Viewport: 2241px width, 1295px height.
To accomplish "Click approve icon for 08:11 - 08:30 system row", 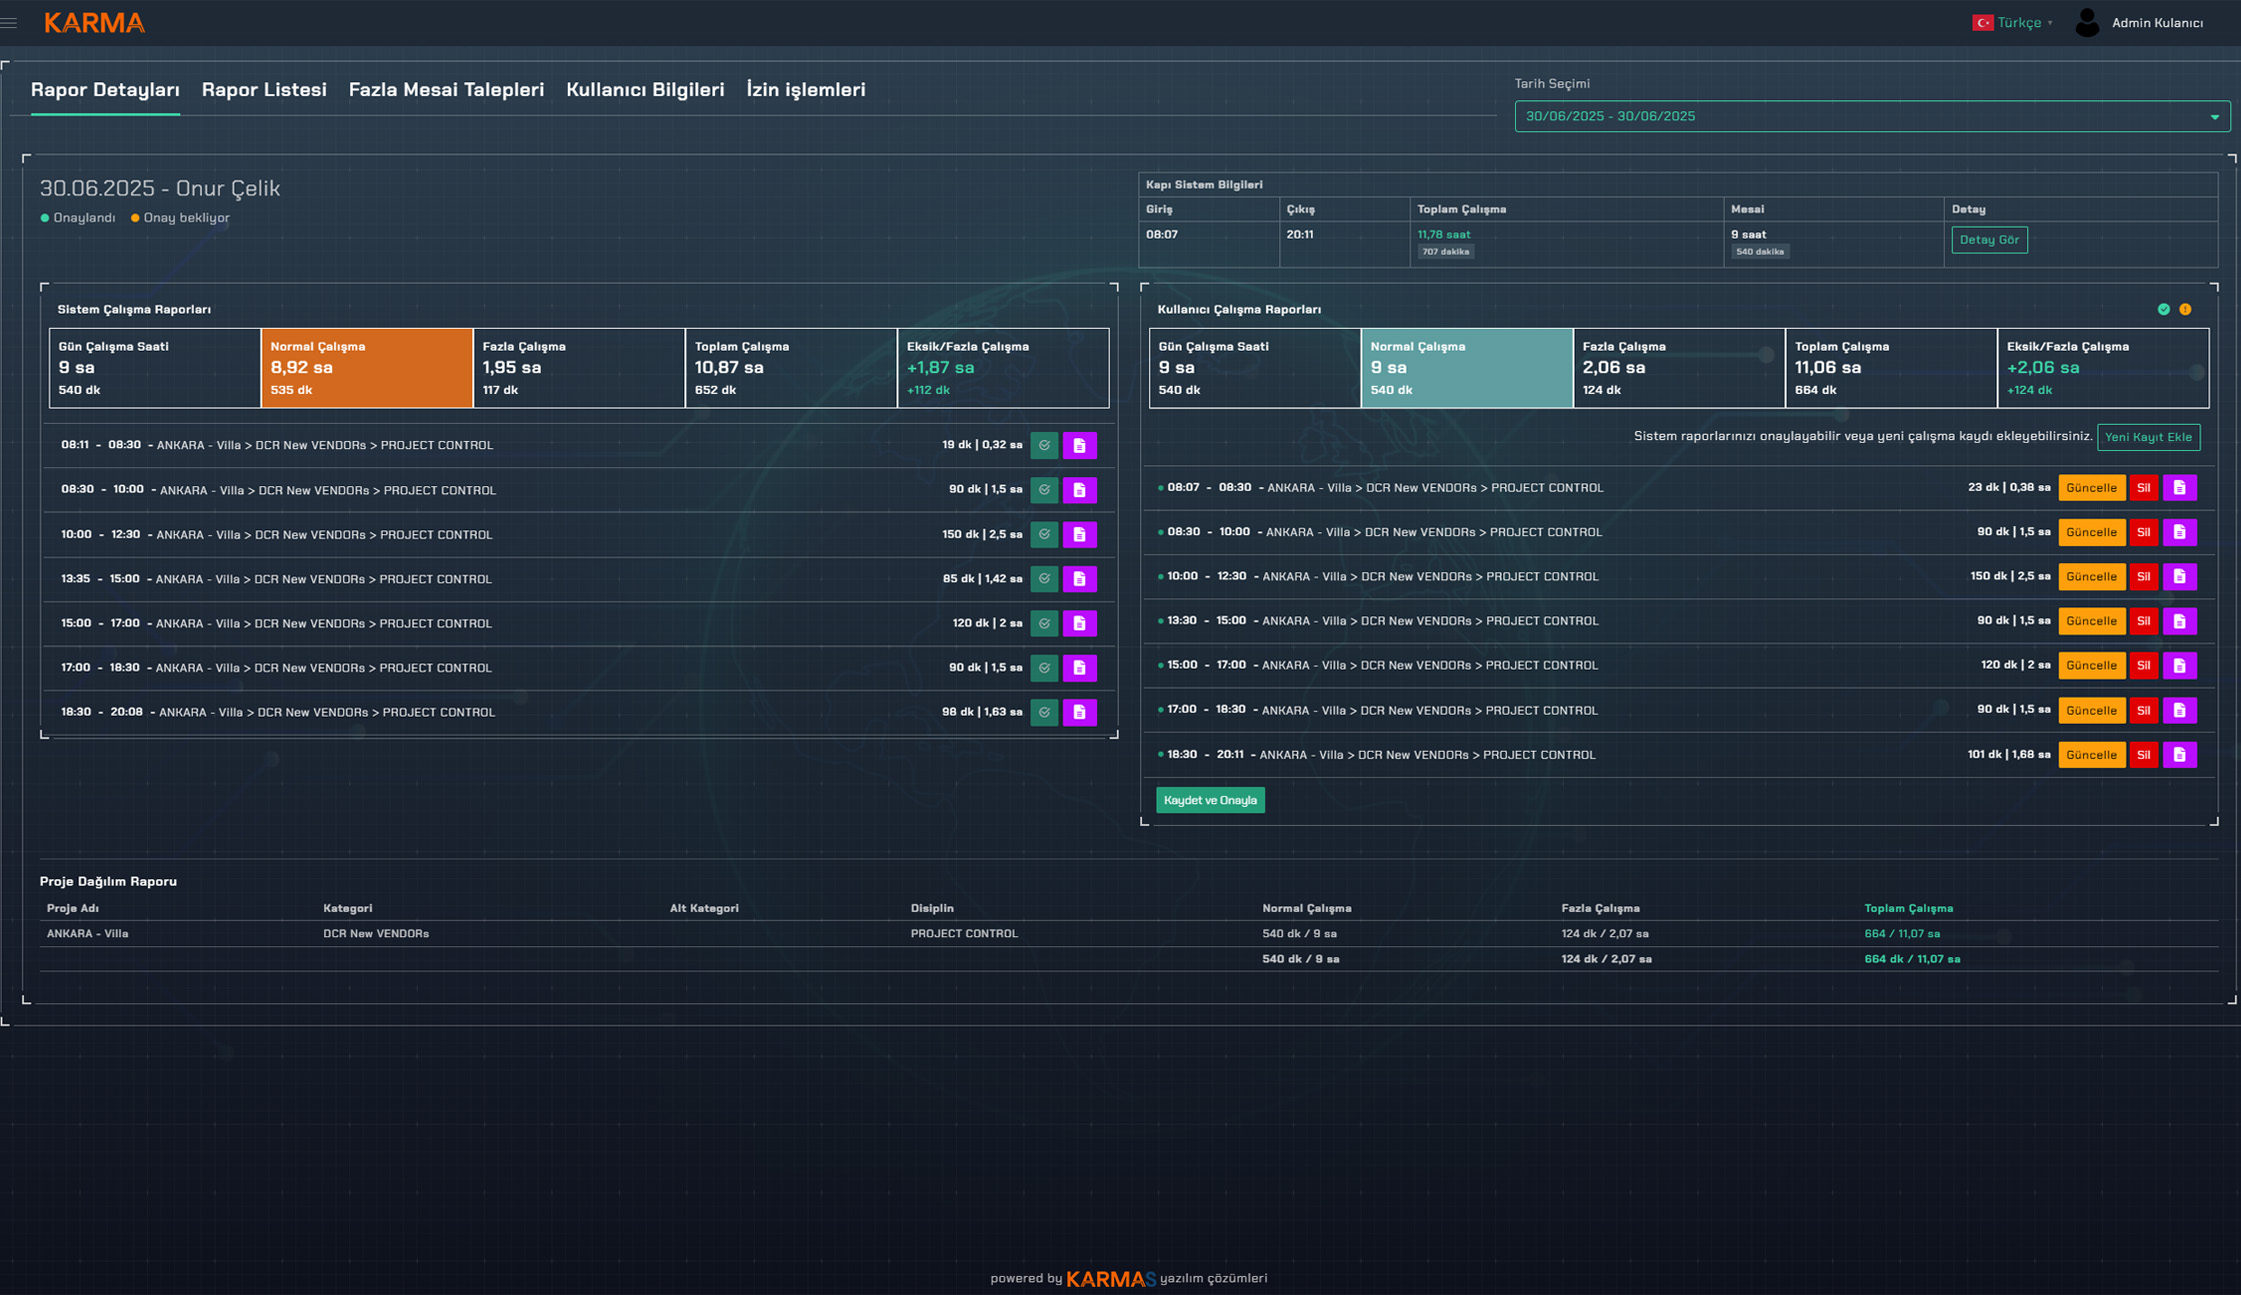I will 1044,445.
